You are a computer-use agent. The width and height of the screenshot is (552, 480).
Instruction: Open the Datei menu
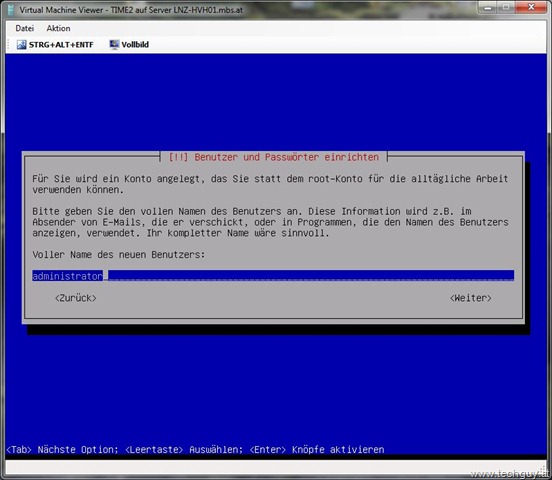coord(25,28)
